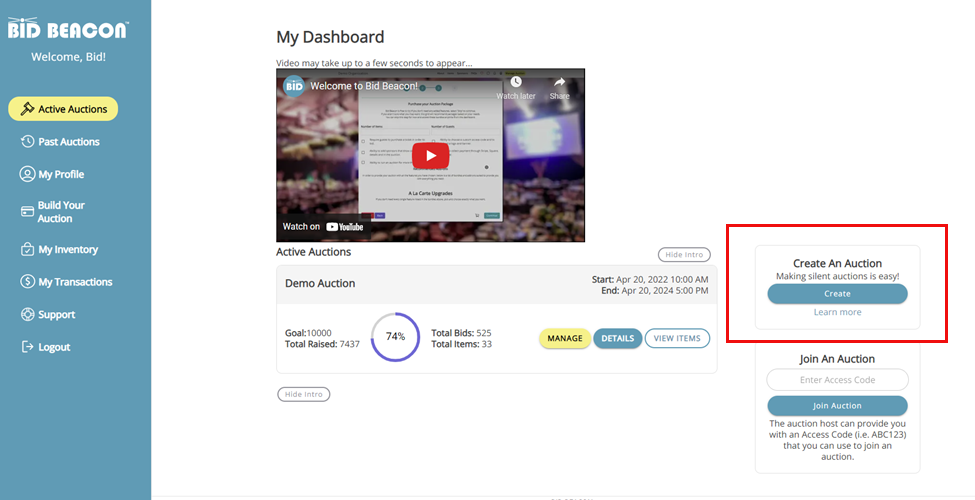The width and height of the screenshot is (975, 500).
Task: Click the Enter Access Code field
Action: click(837, 379)
